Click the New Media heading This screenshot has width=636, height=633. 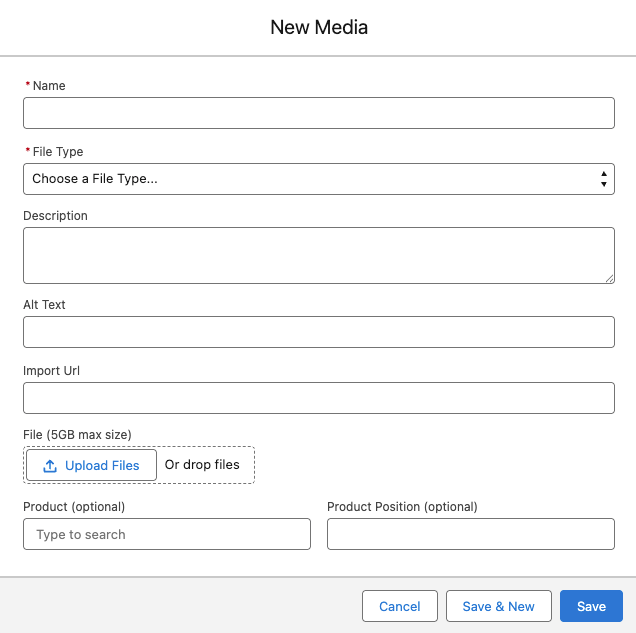point(319,27)
